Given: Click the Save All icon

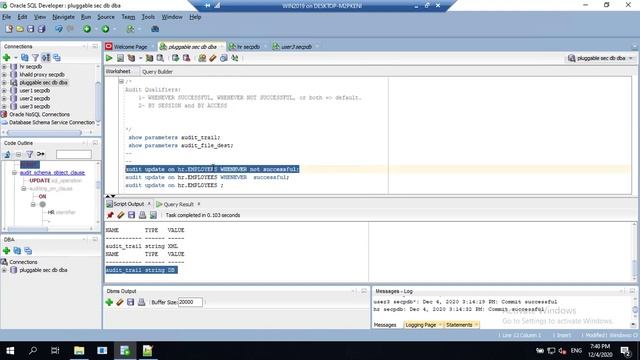Looking at the screenshot, I should (x=41, y=29).
